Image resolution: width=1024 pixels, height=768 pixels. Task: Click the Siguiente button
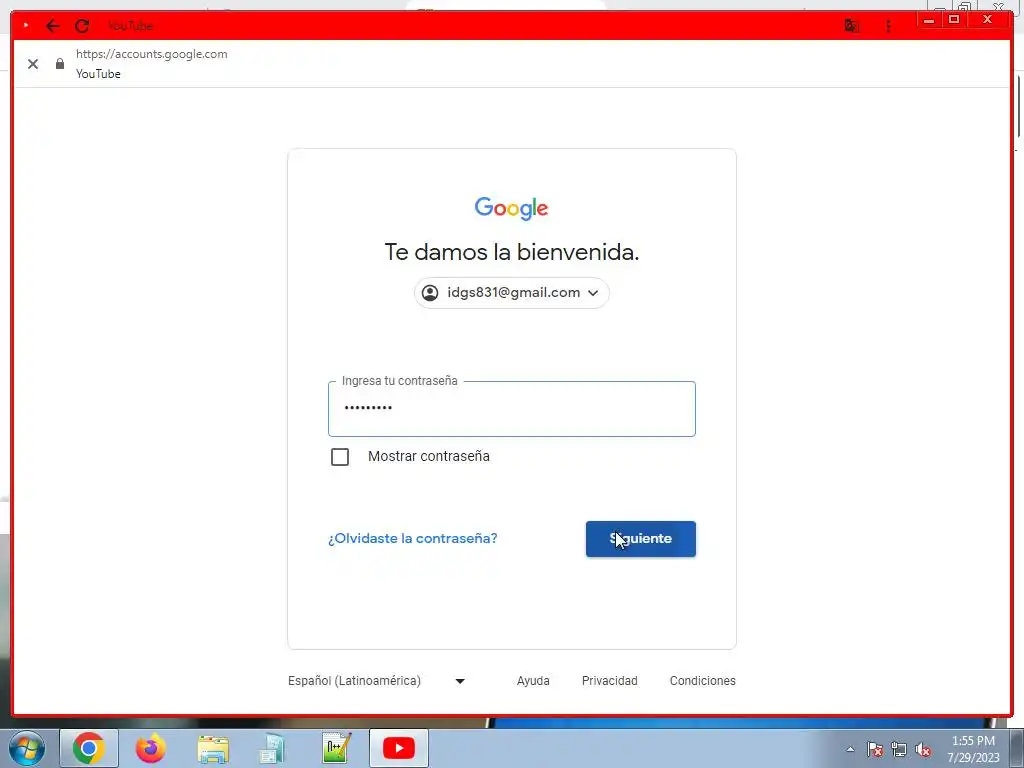(x=641, y=539)
